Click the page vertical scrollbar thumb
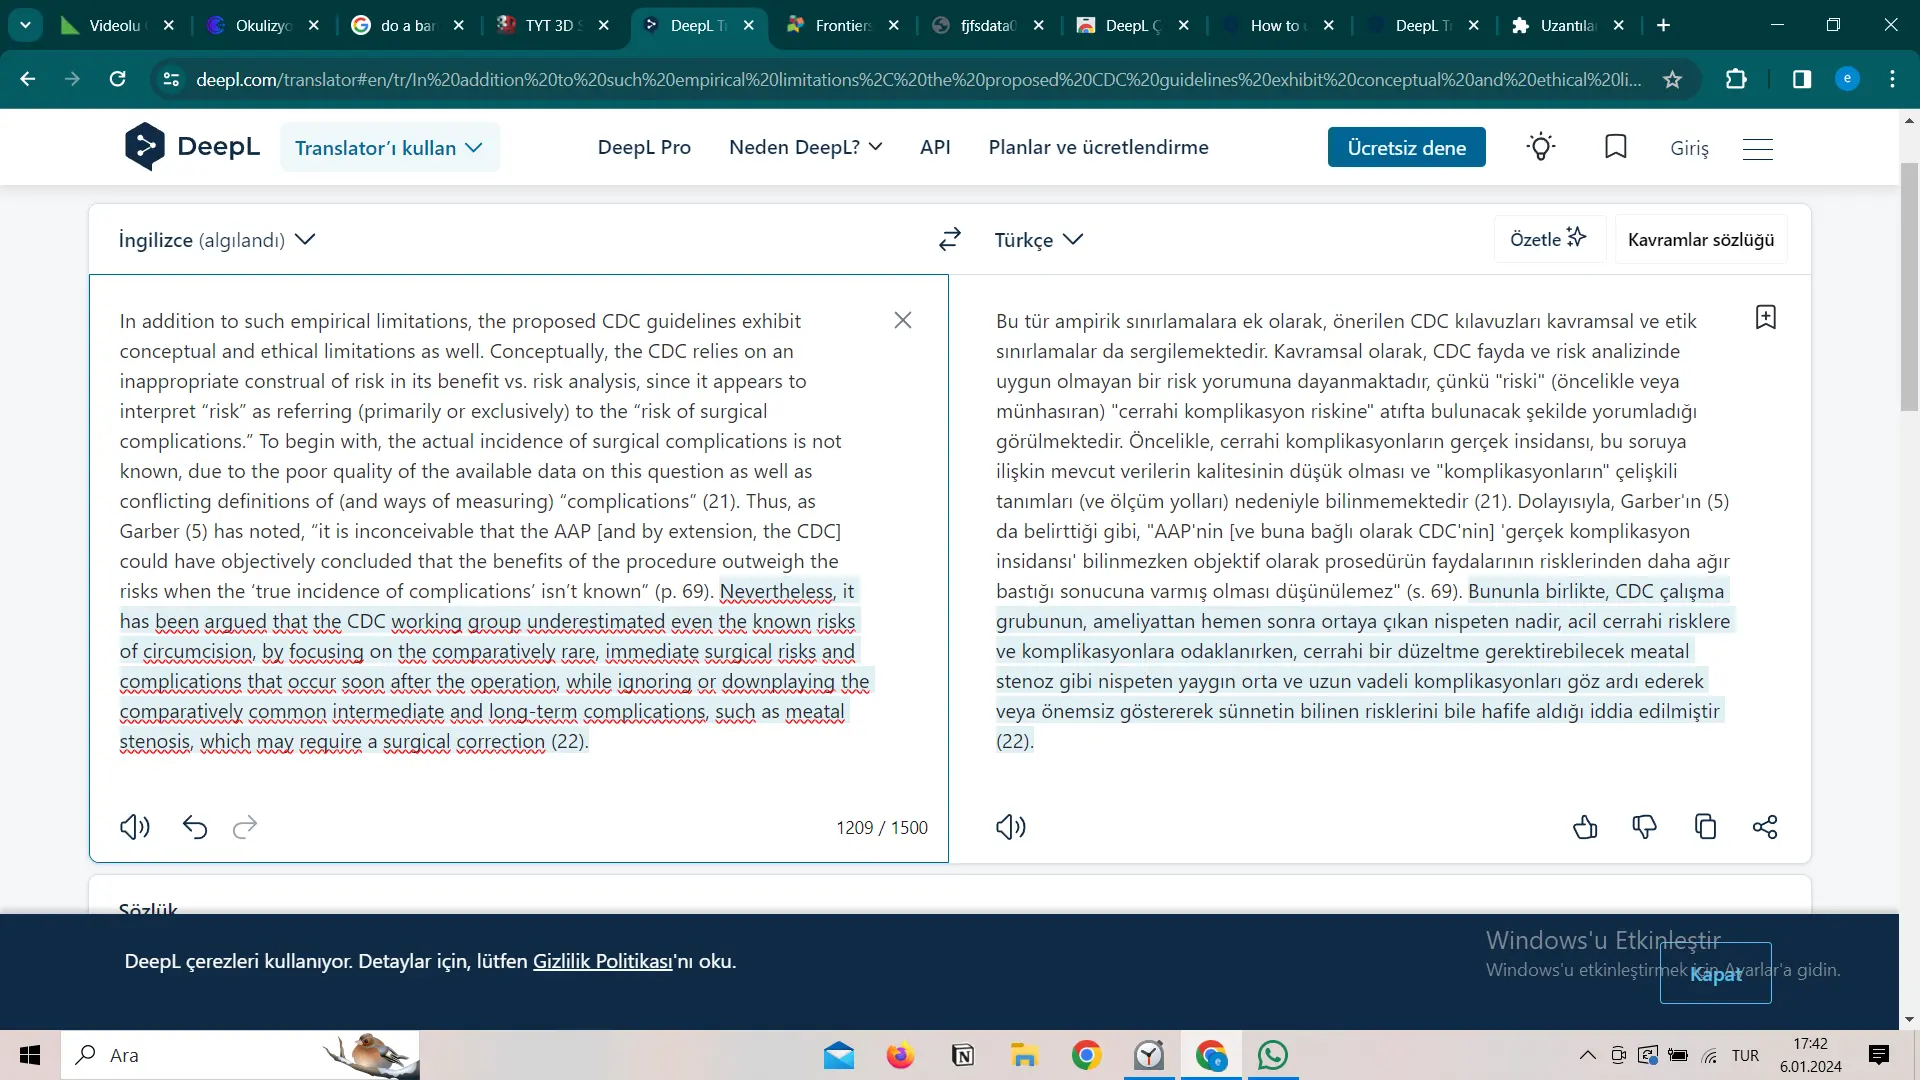The height and width of the screenshot is (1080, 1920). [1909, 285]
